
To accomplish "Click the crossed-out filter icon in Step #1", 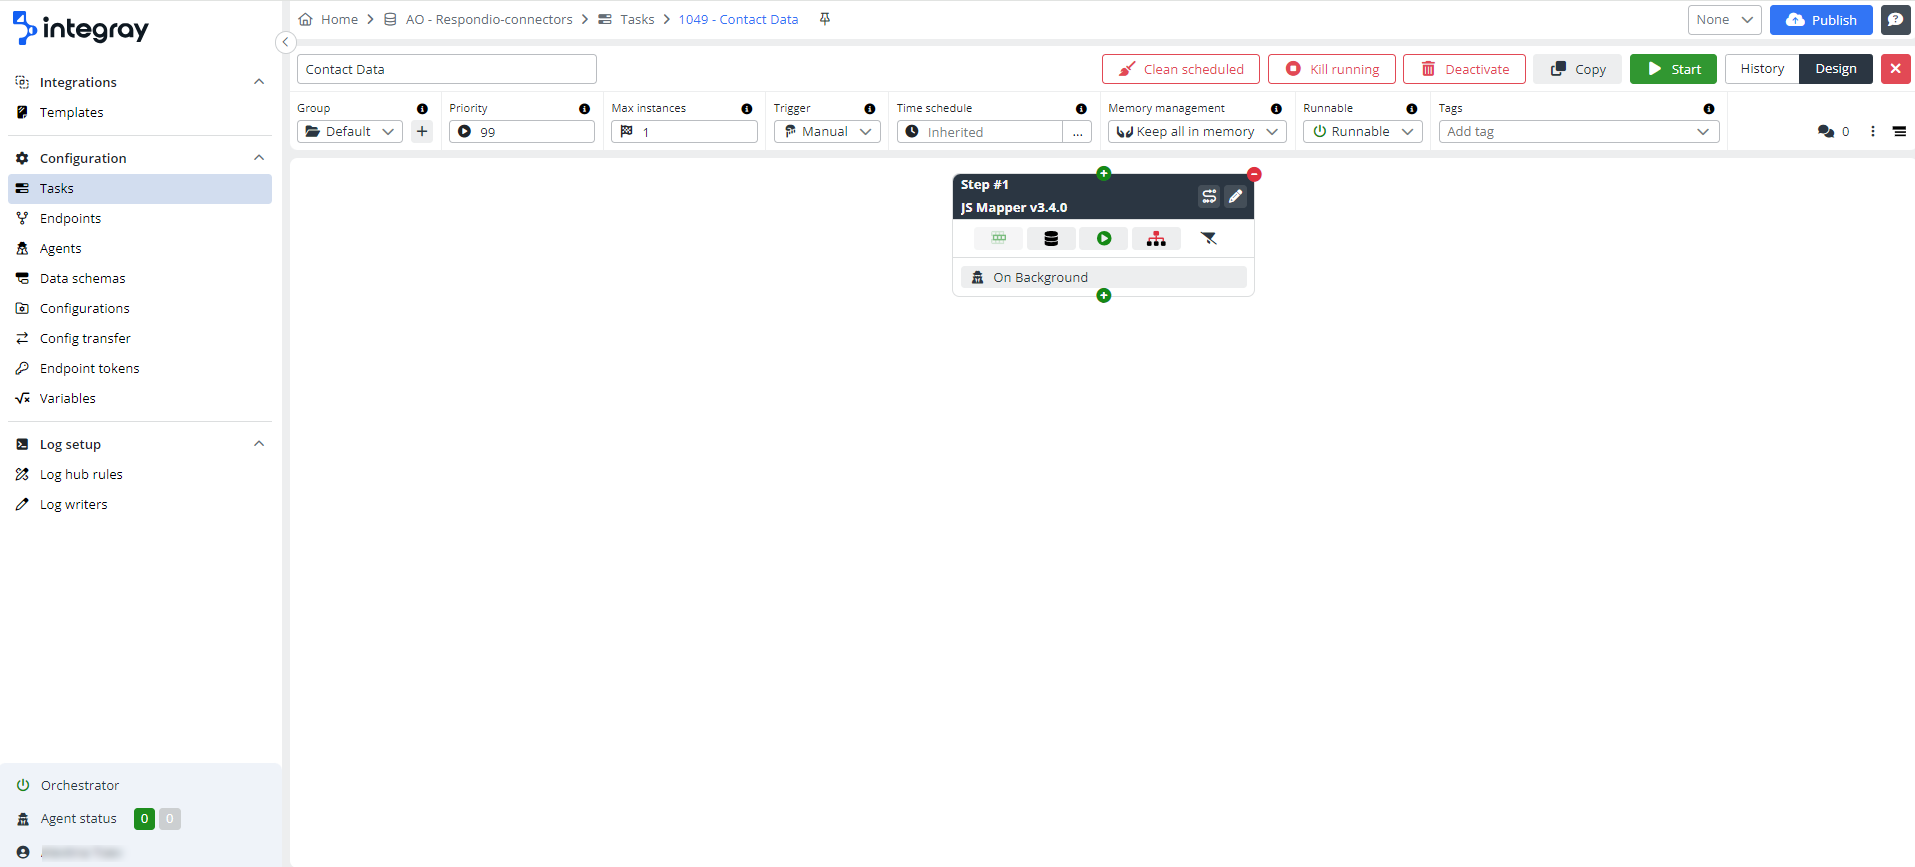I will pos(1209,239).
